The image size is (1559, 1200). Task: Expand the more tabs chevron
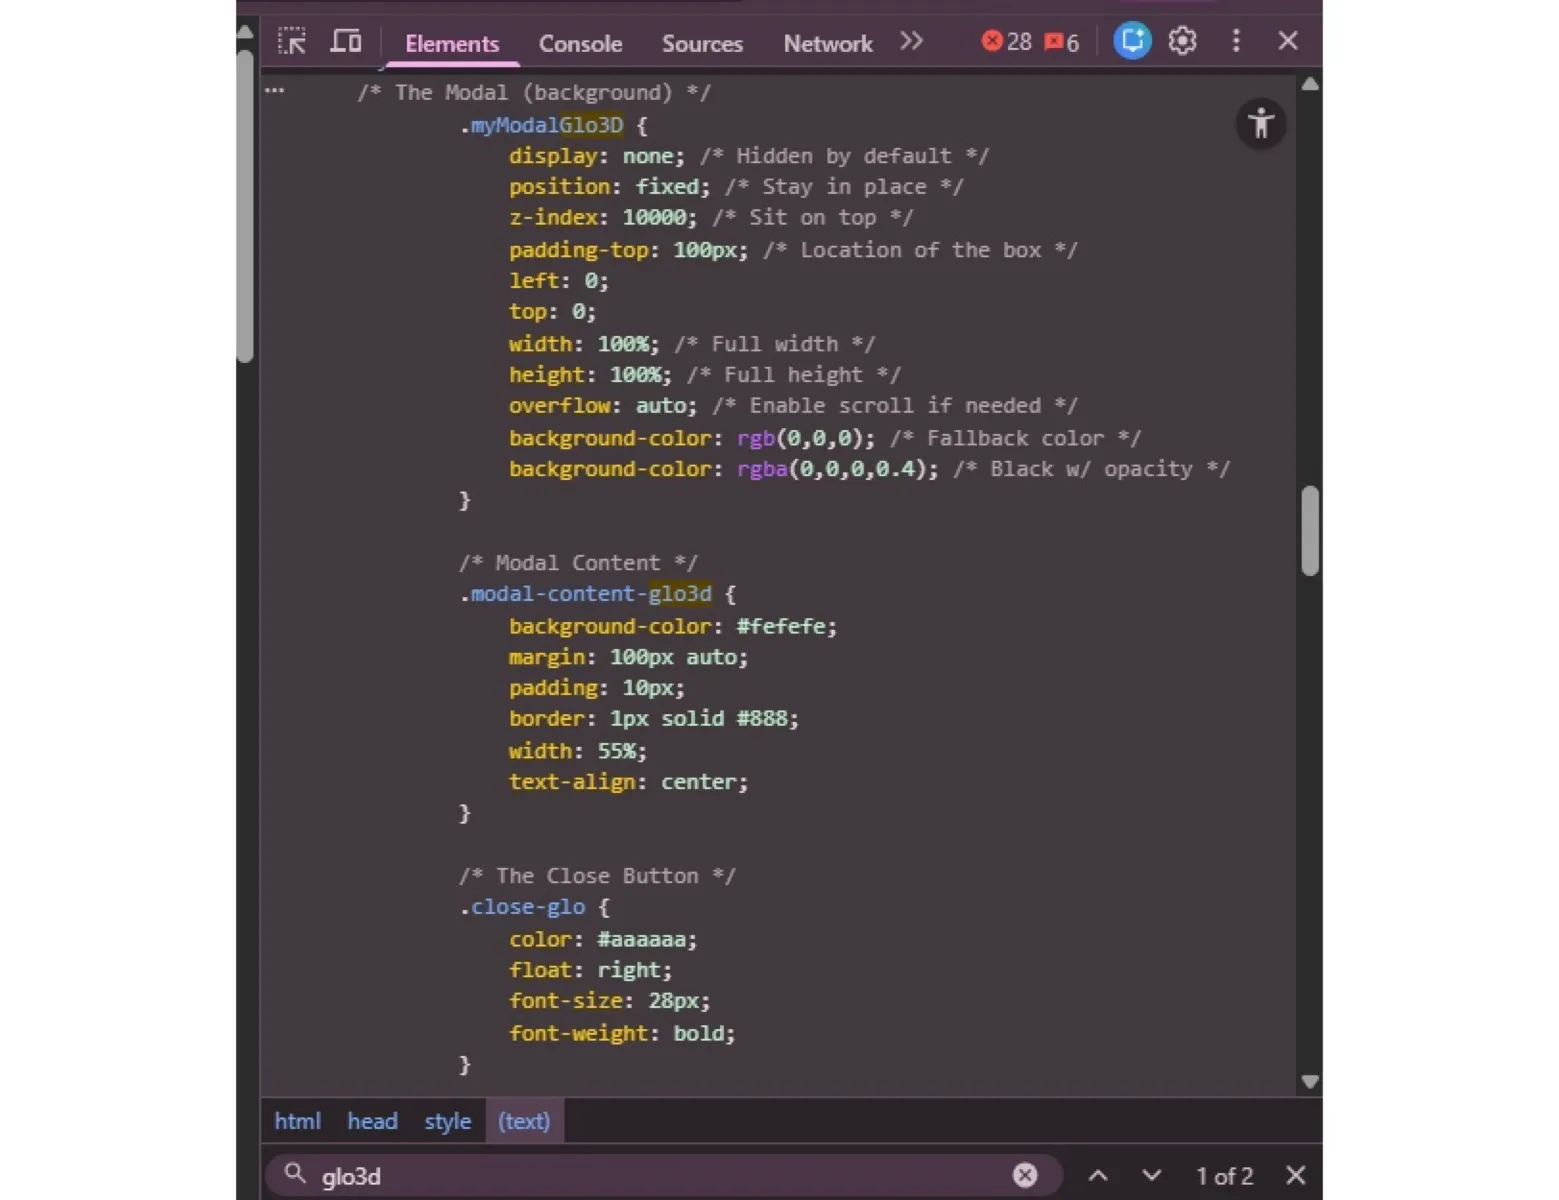(910, 41)
